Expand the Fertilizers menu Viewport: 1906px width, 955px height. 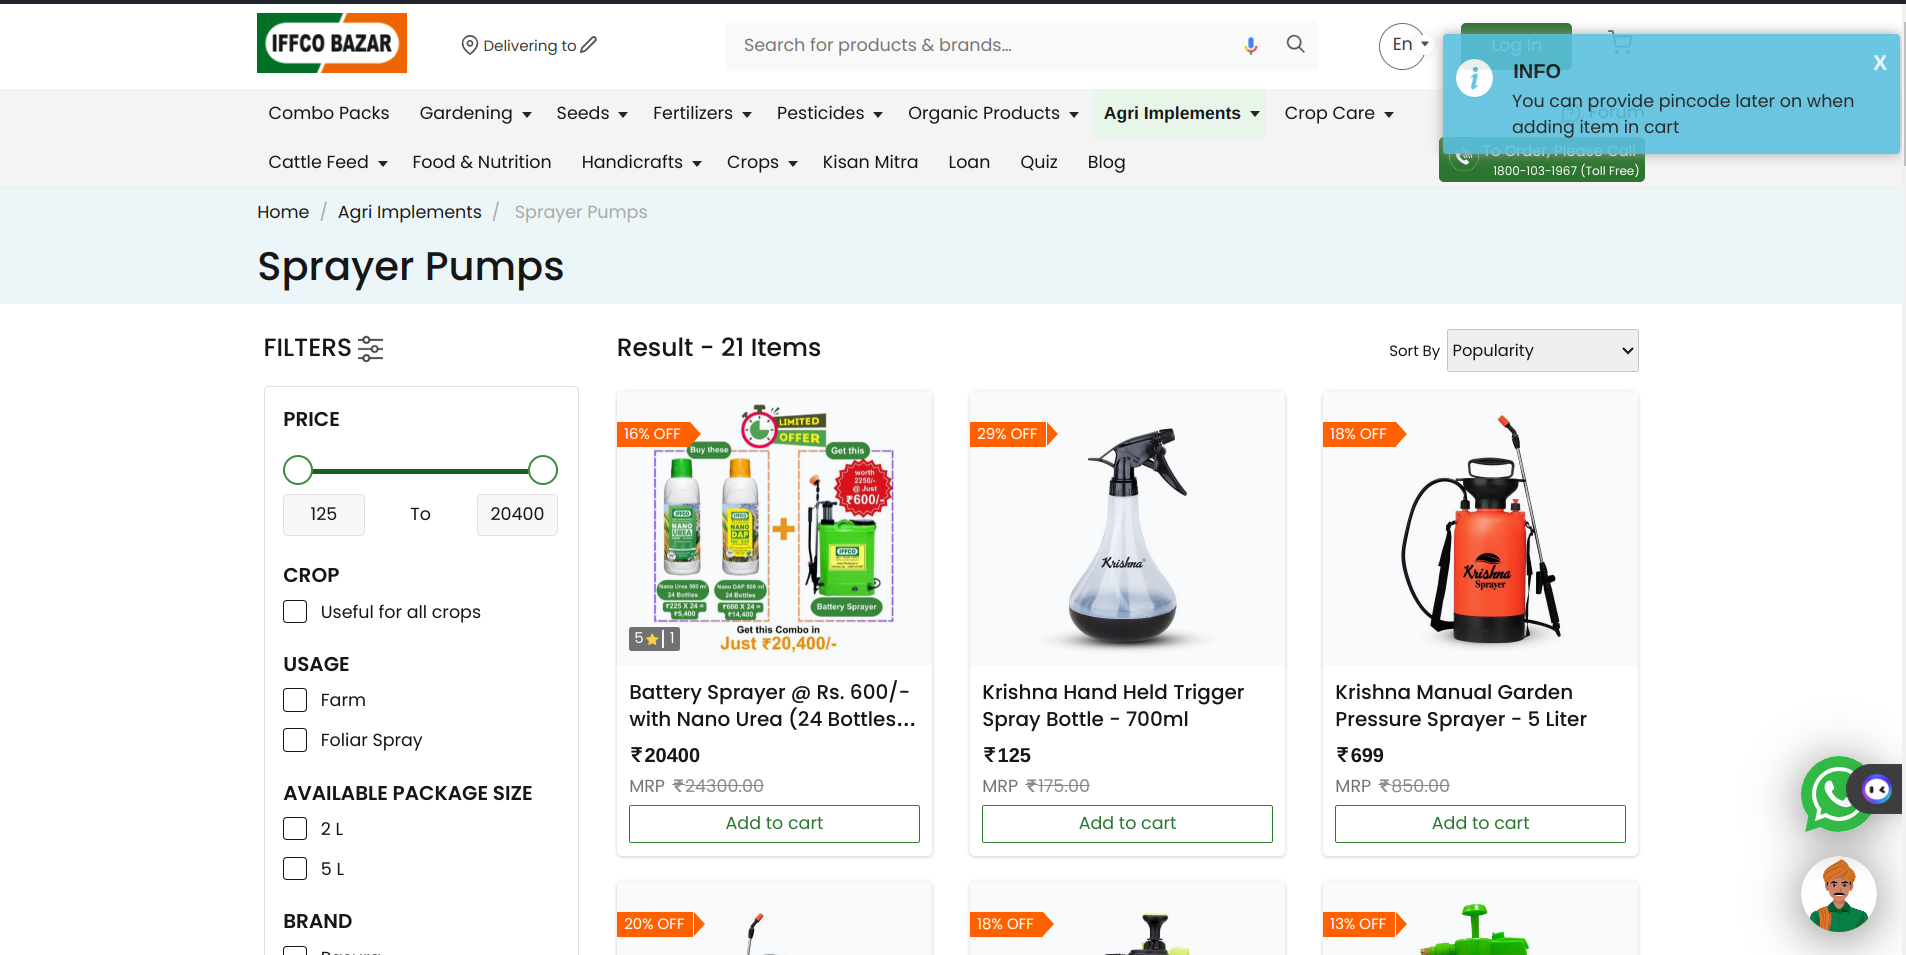[x=702, y=113]
